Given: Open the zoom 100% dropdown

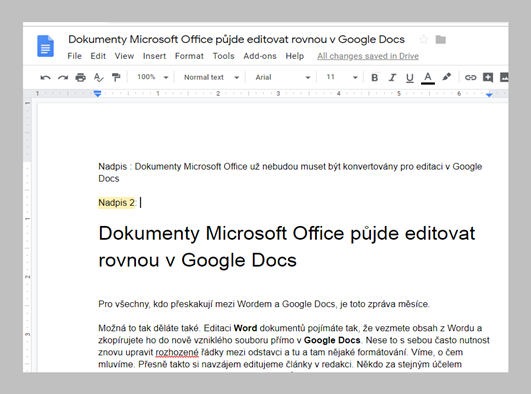Looking at the screenshot, I should [x=152, y=77].
